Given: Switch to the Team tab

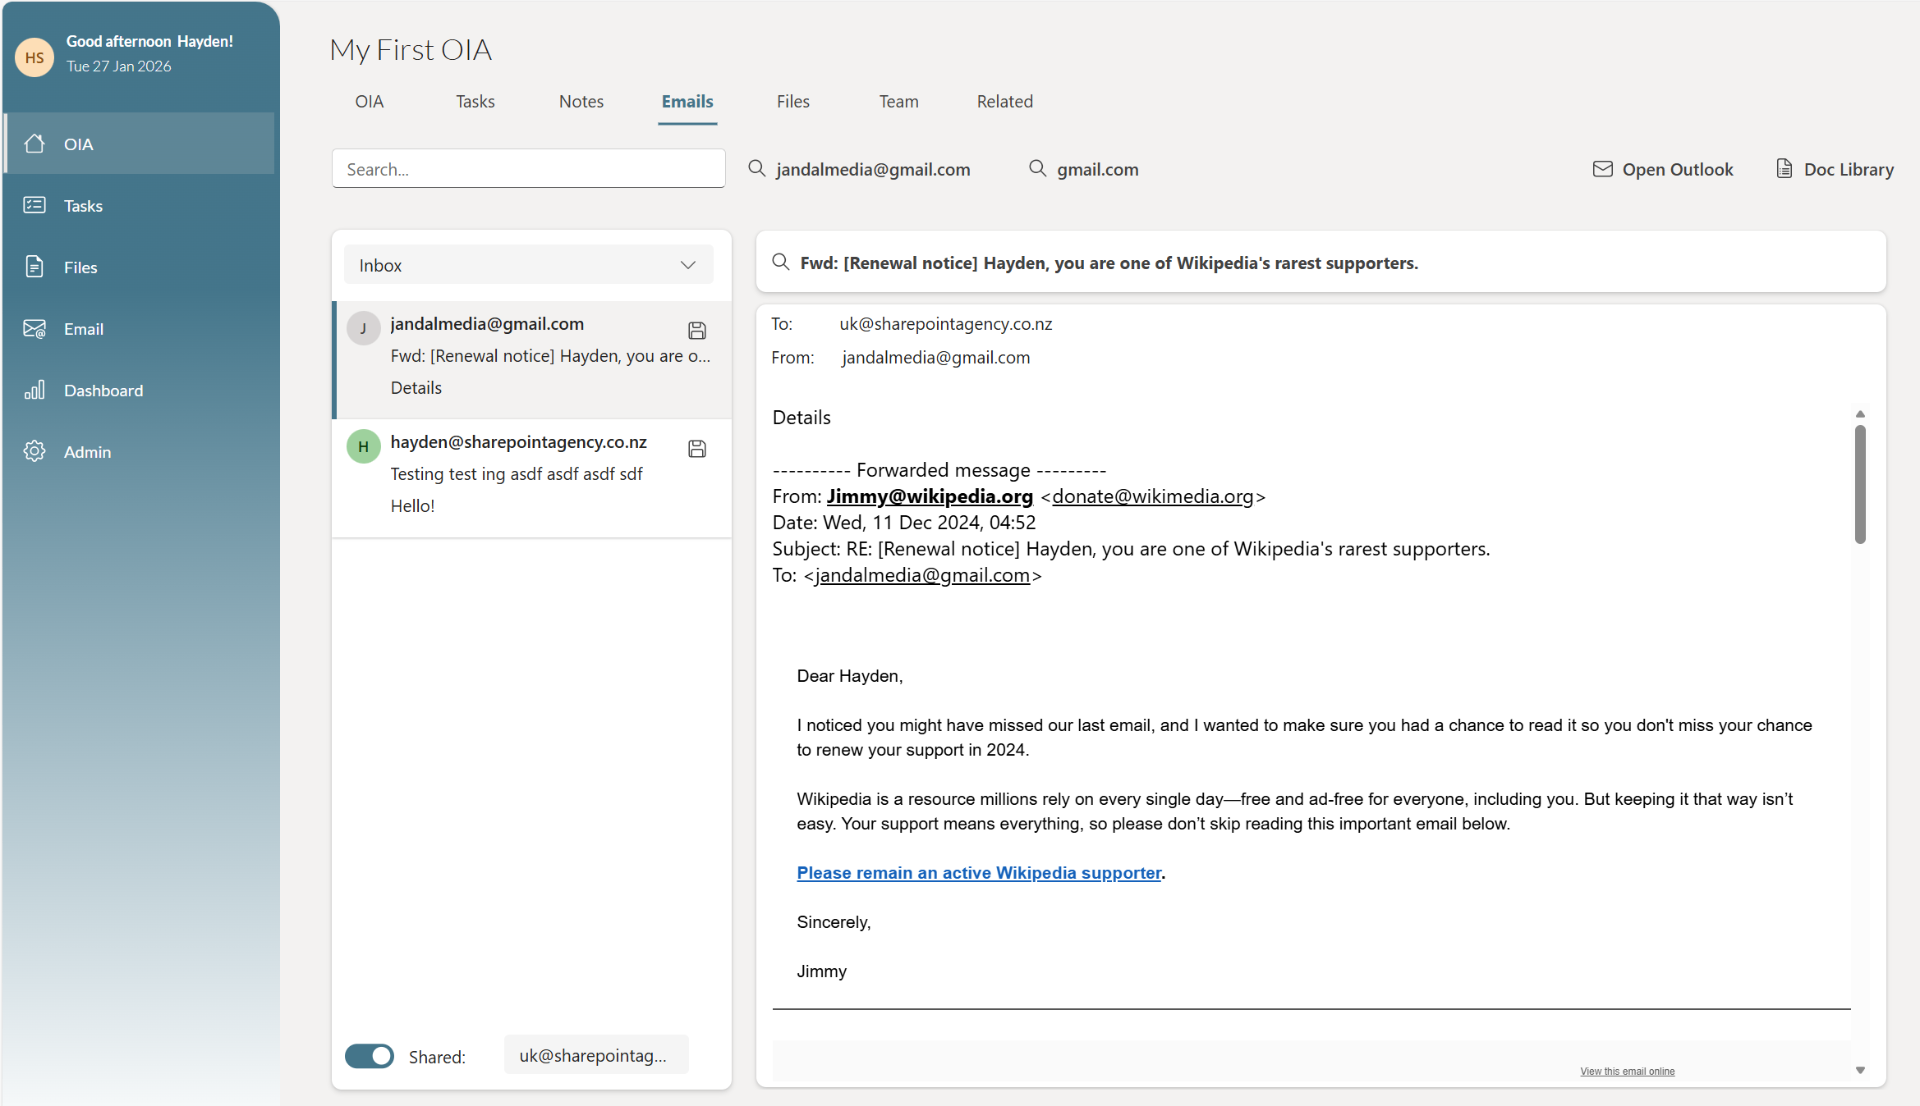Looking at the screenshot, I should tap(899, 102).
